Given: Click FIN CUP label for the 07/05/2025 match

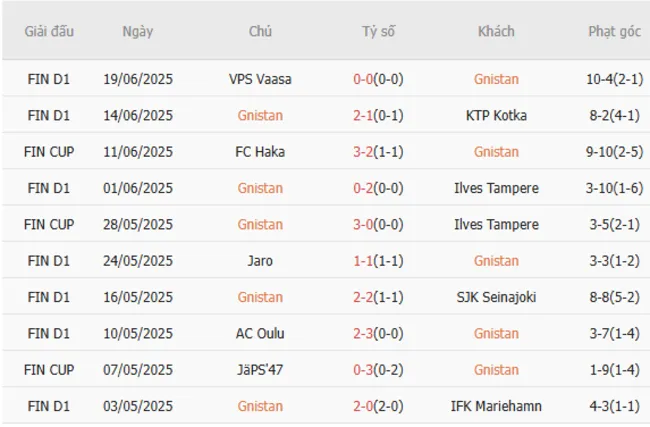Looking at the screenshot, I should point(49,370).
